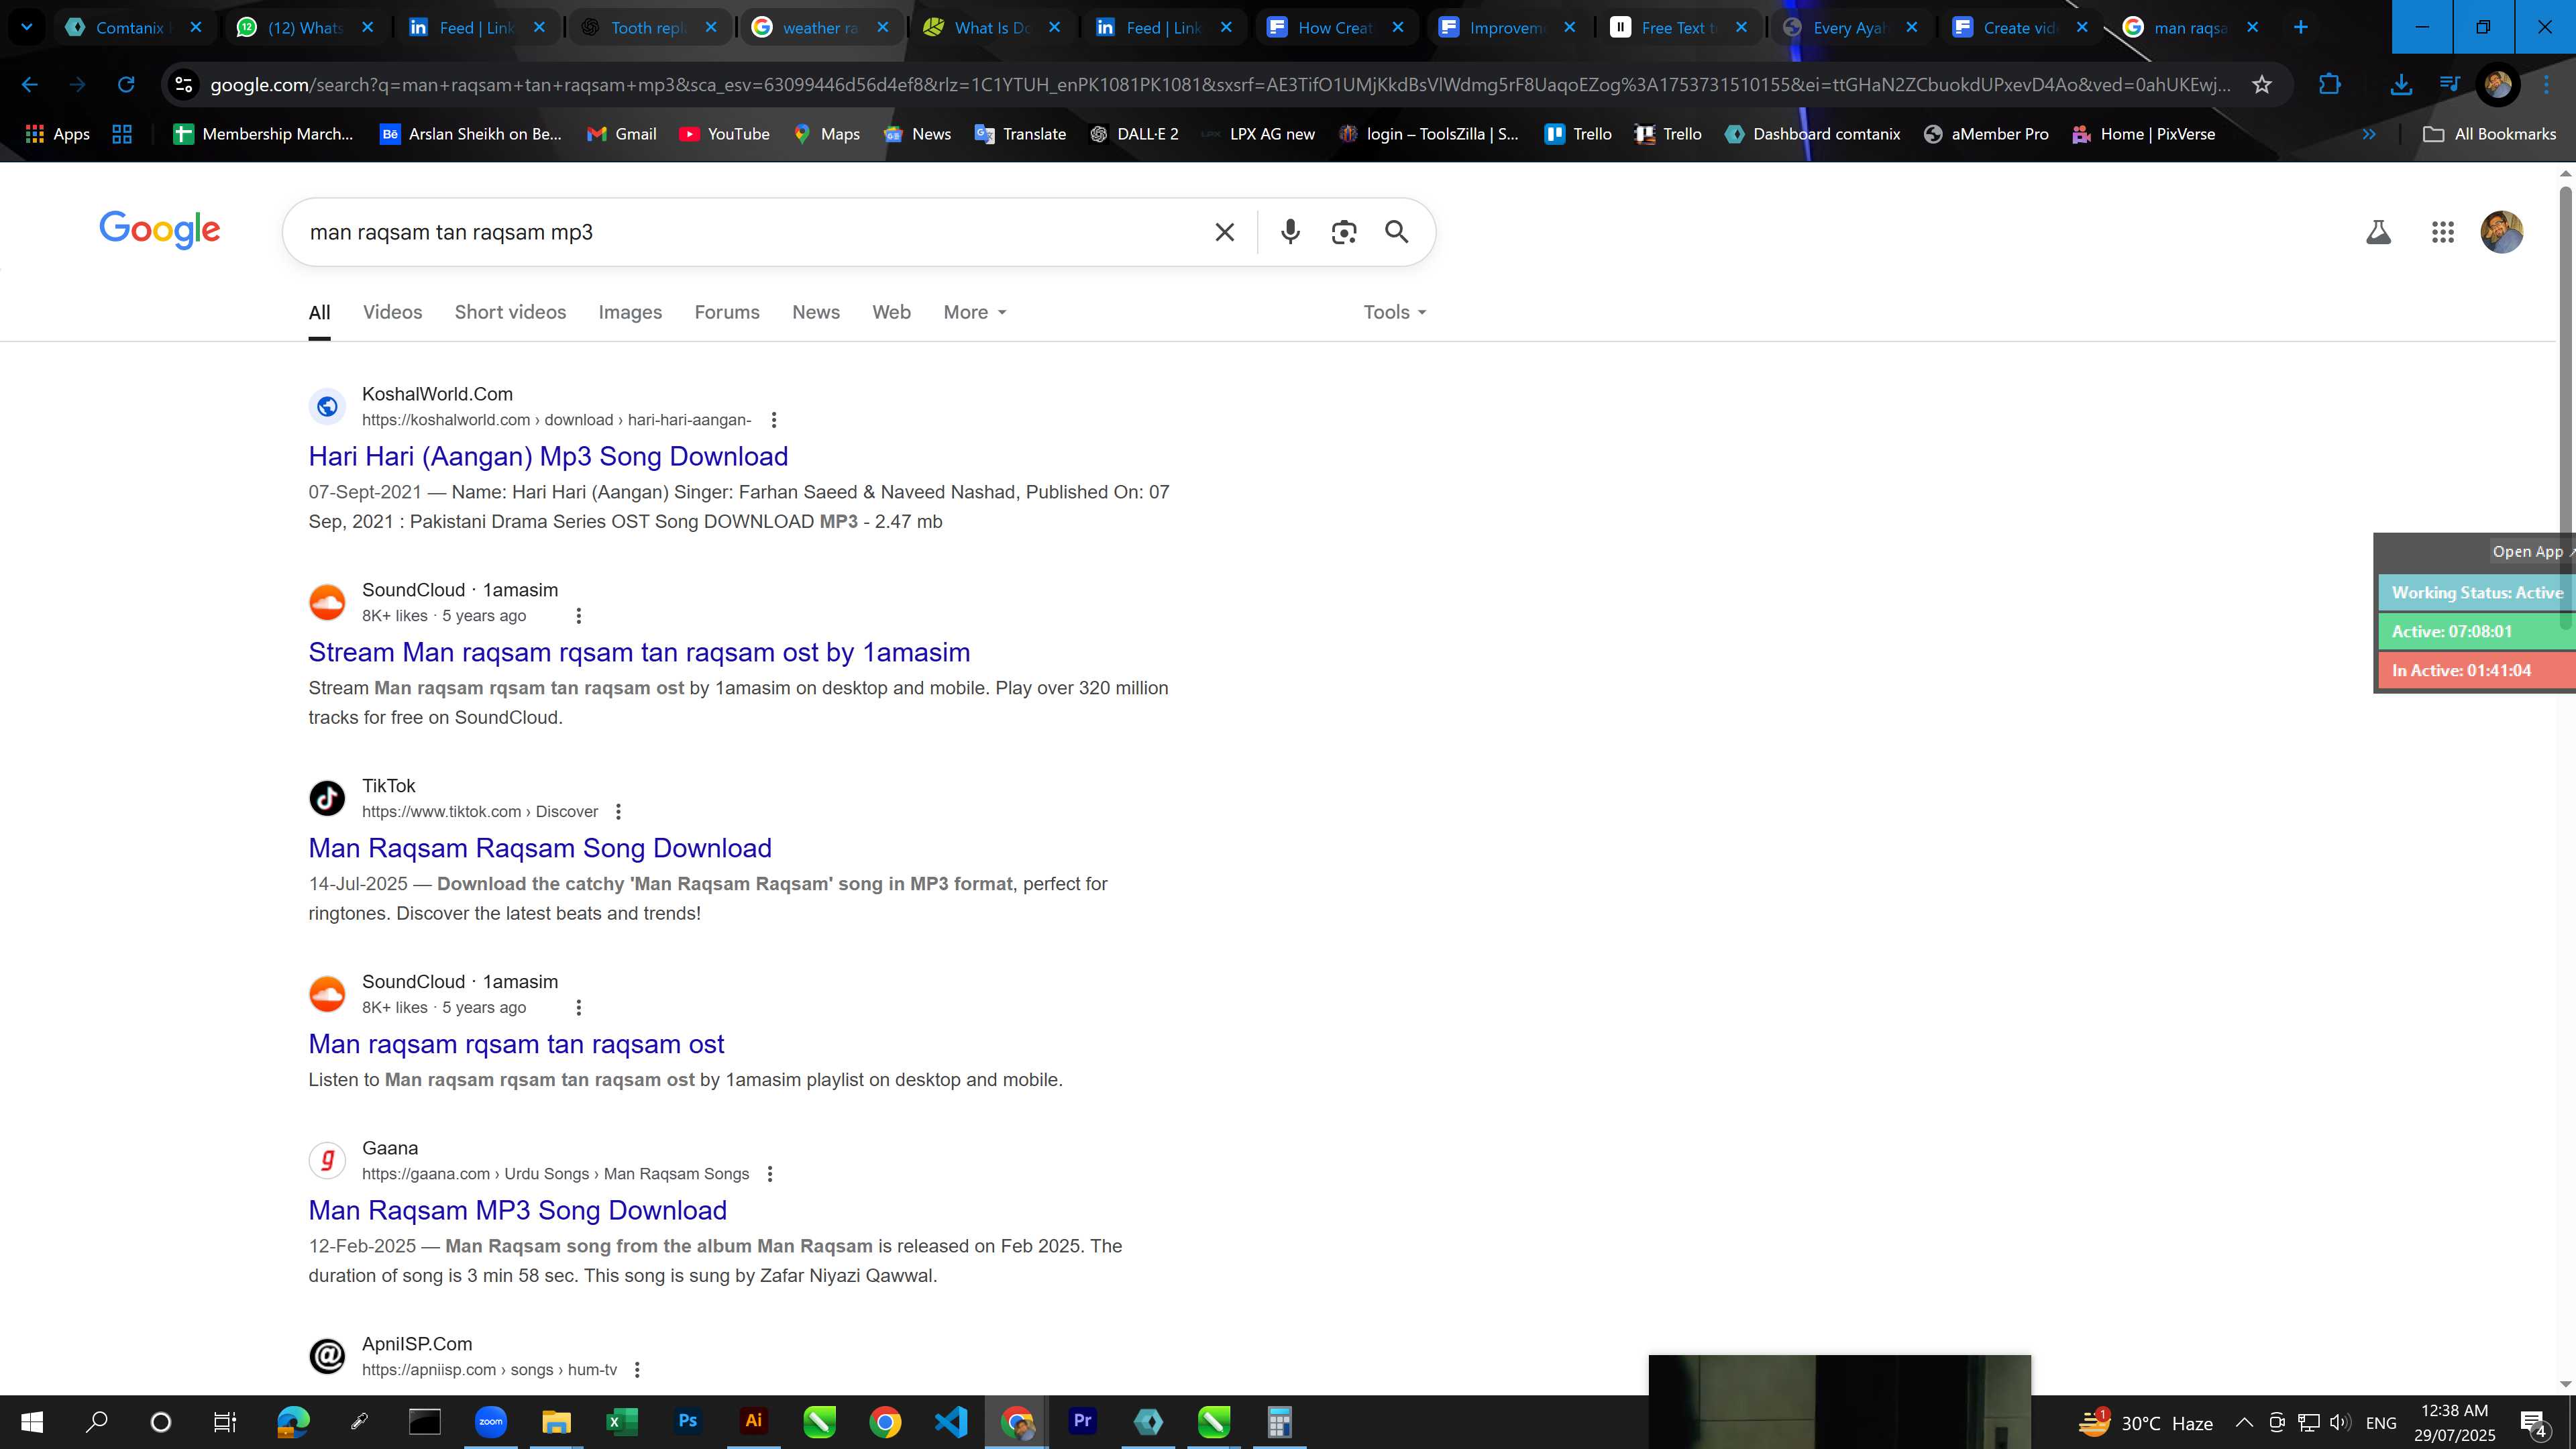Open the YouTube bookmark
The height and width of the screenshot is (1449, 2576).
(724, 134)
